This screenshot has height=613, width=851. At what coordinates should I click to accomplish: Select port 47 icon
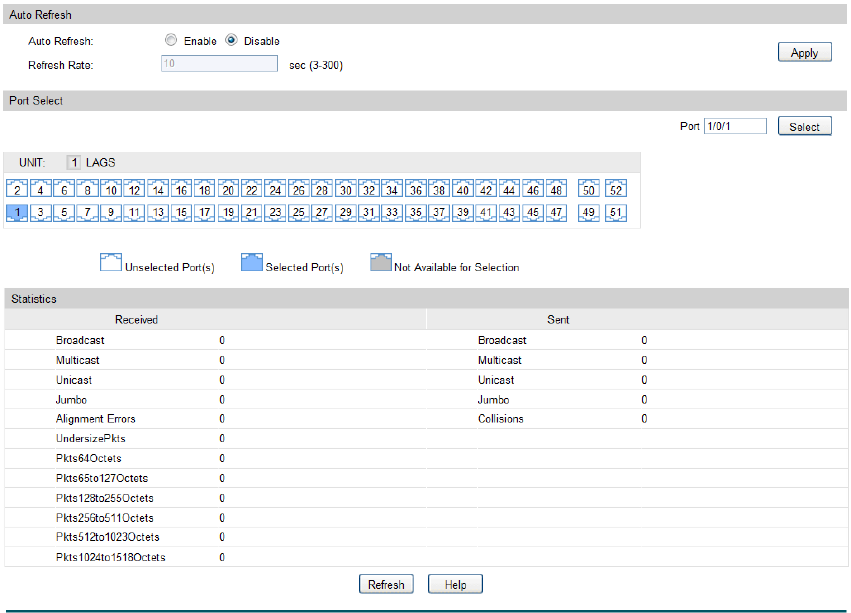click(x=556, y=212)
